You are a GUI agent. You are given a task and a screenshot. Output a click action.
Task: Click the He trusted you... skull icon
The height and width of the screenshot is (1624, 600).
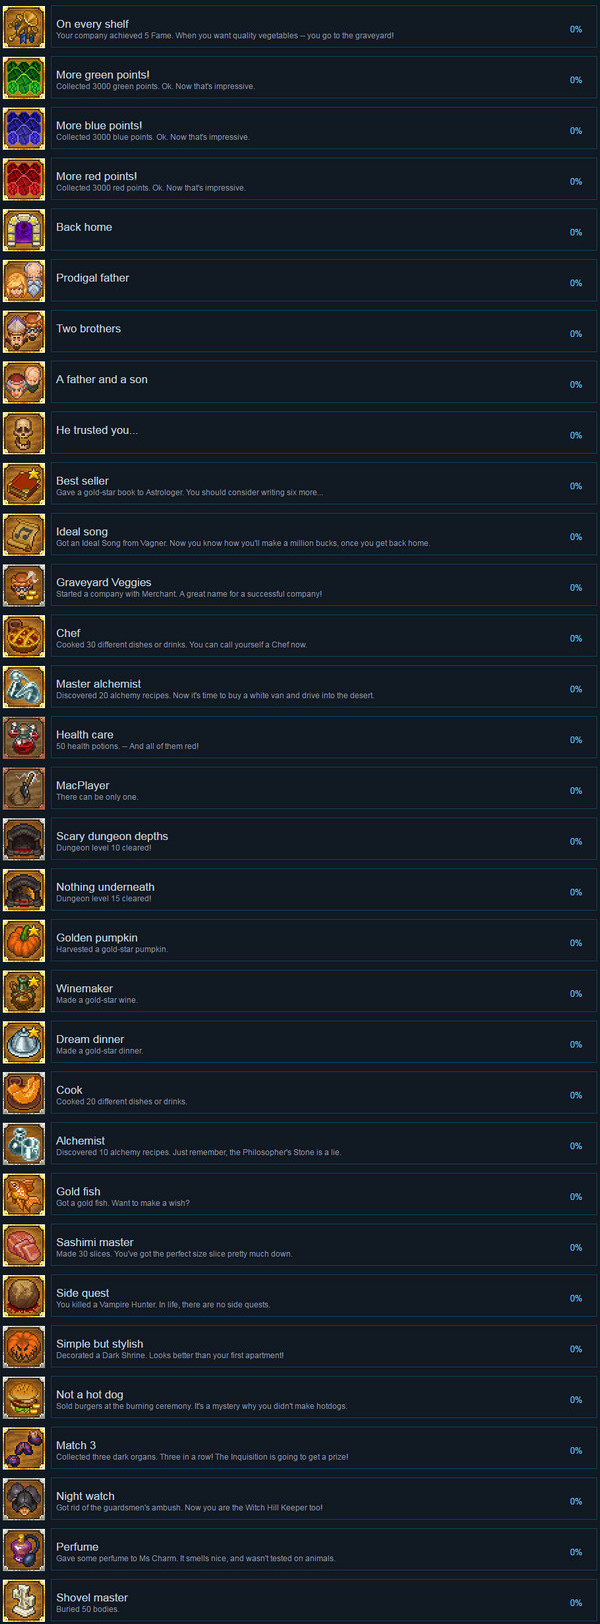(x=24, y=434)
